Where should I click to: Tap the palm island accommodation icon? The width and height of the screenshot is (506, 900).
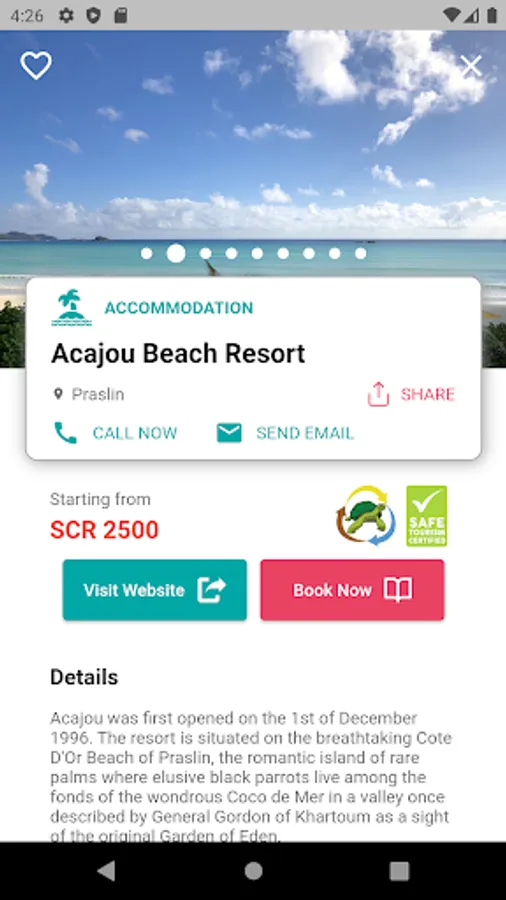(72, 308)
